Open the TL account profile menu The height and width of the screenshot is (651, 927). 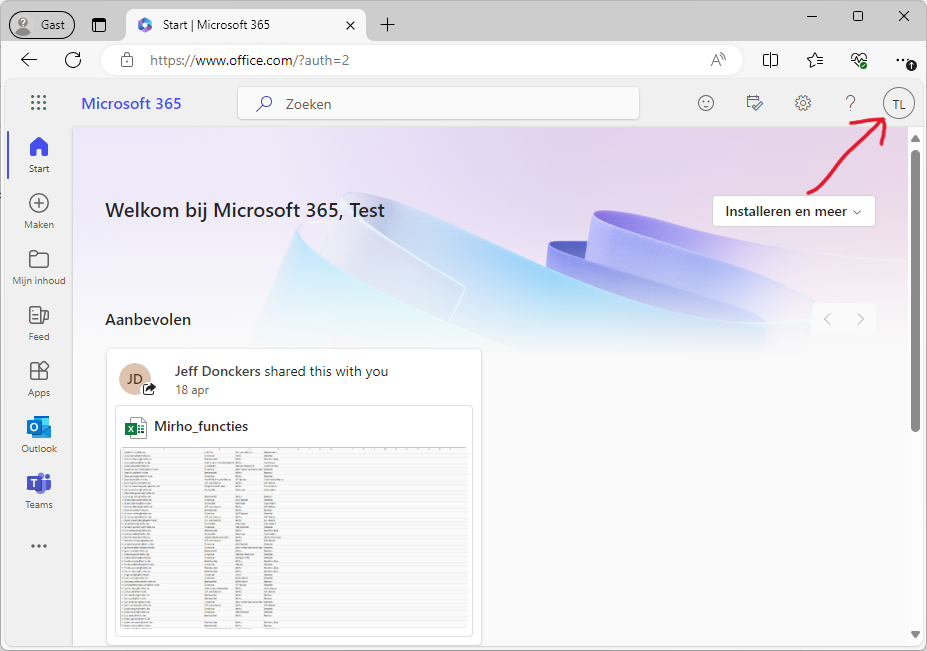(x=898, y=103)
